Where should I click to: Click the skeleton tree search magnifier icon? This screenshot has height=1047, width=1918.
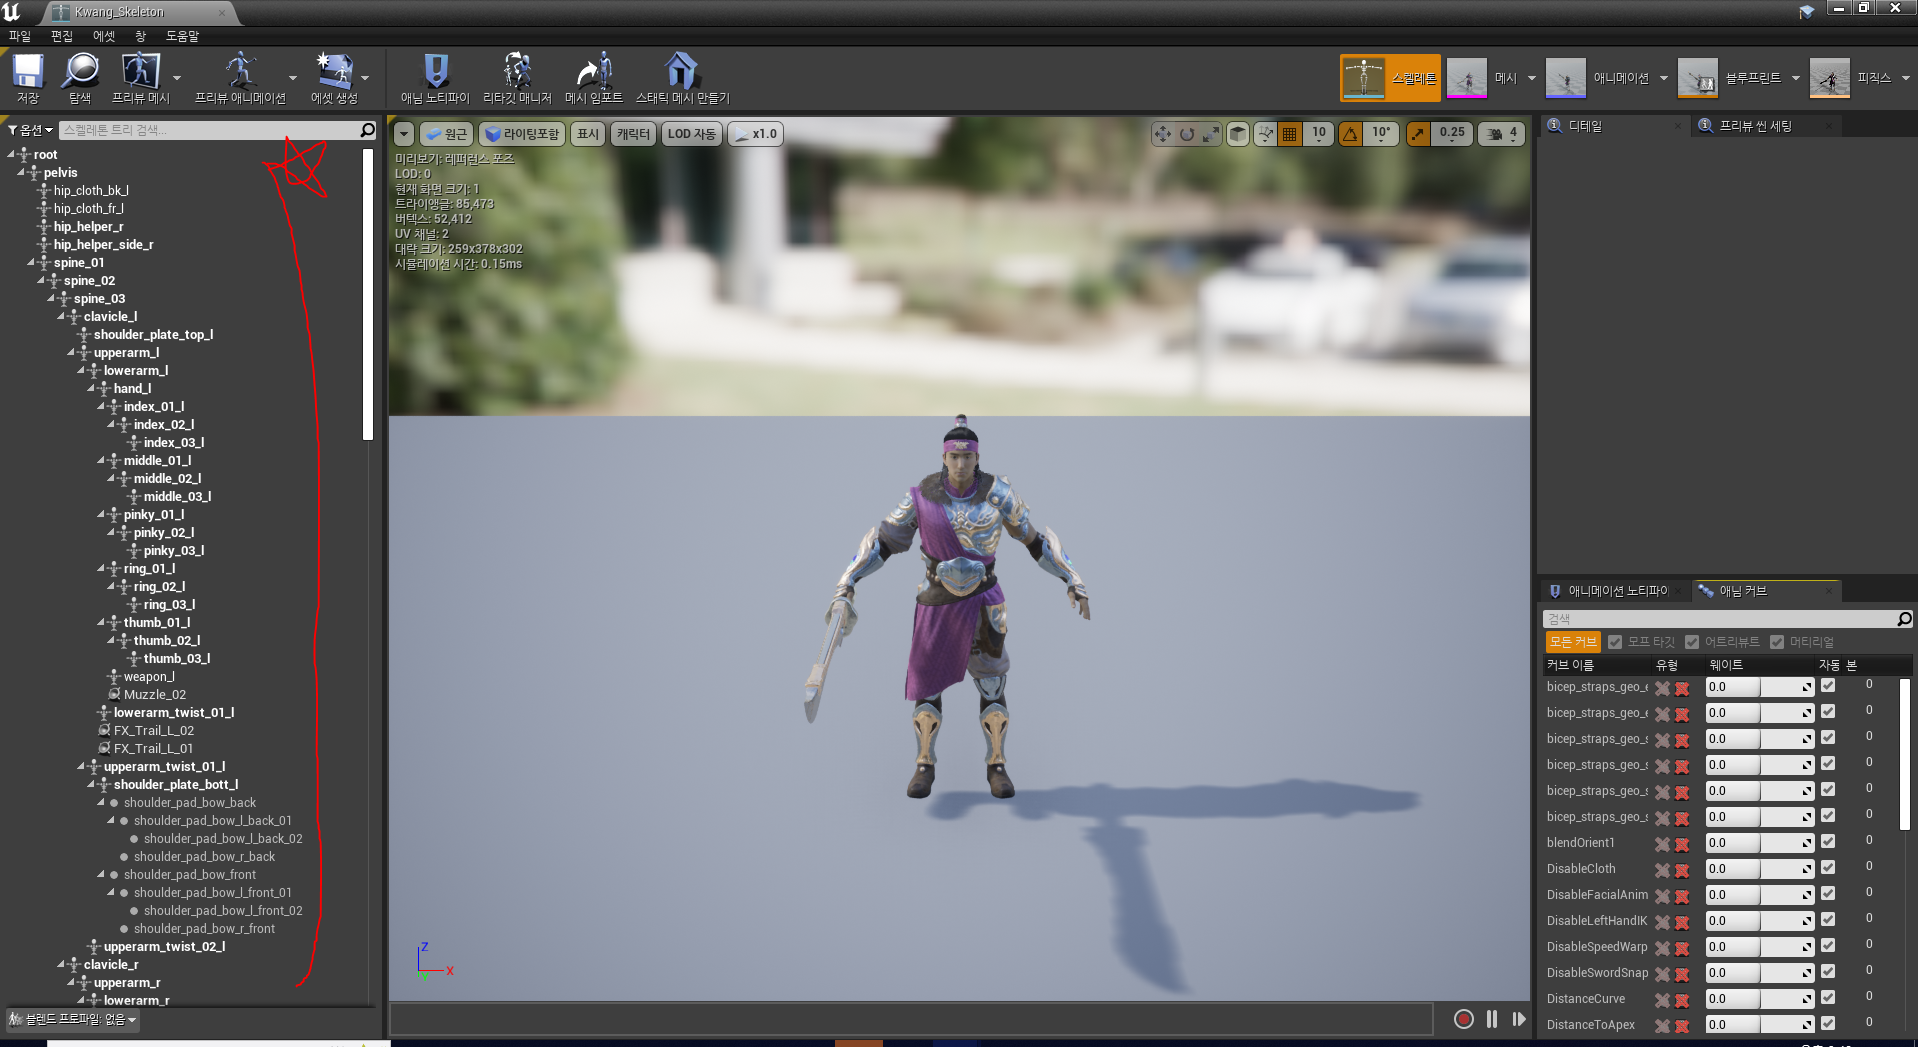click(367, 130)
